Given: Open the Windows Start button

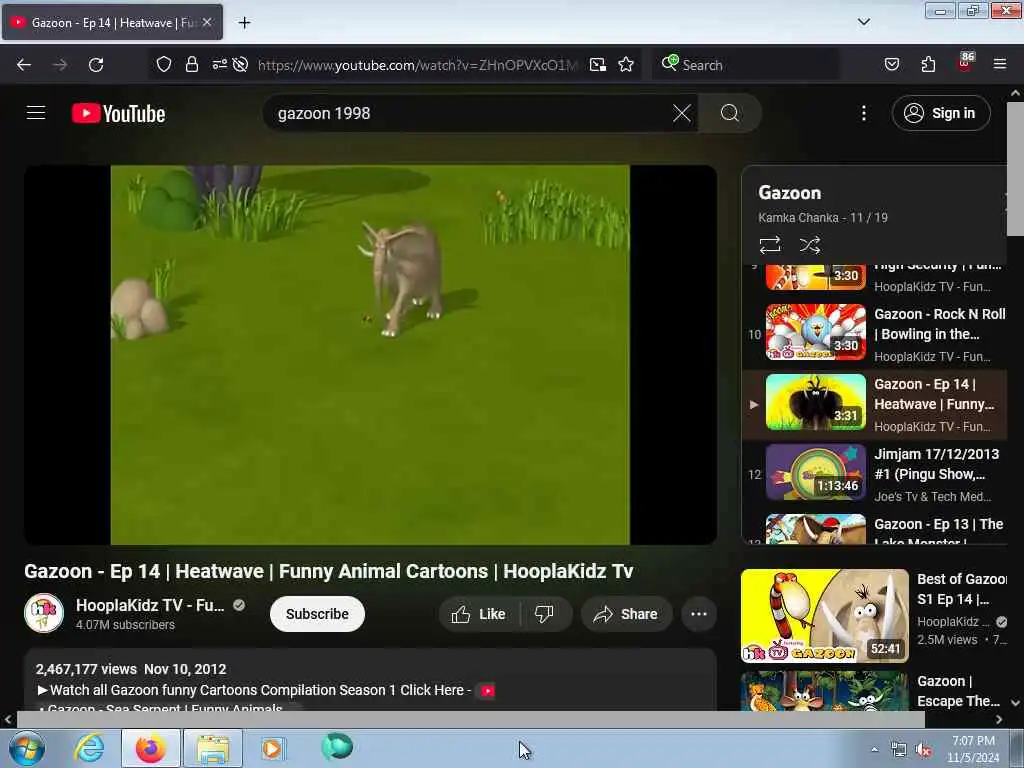Looking at the screenshot, I should pyautogui.click(x=26, y=748).
